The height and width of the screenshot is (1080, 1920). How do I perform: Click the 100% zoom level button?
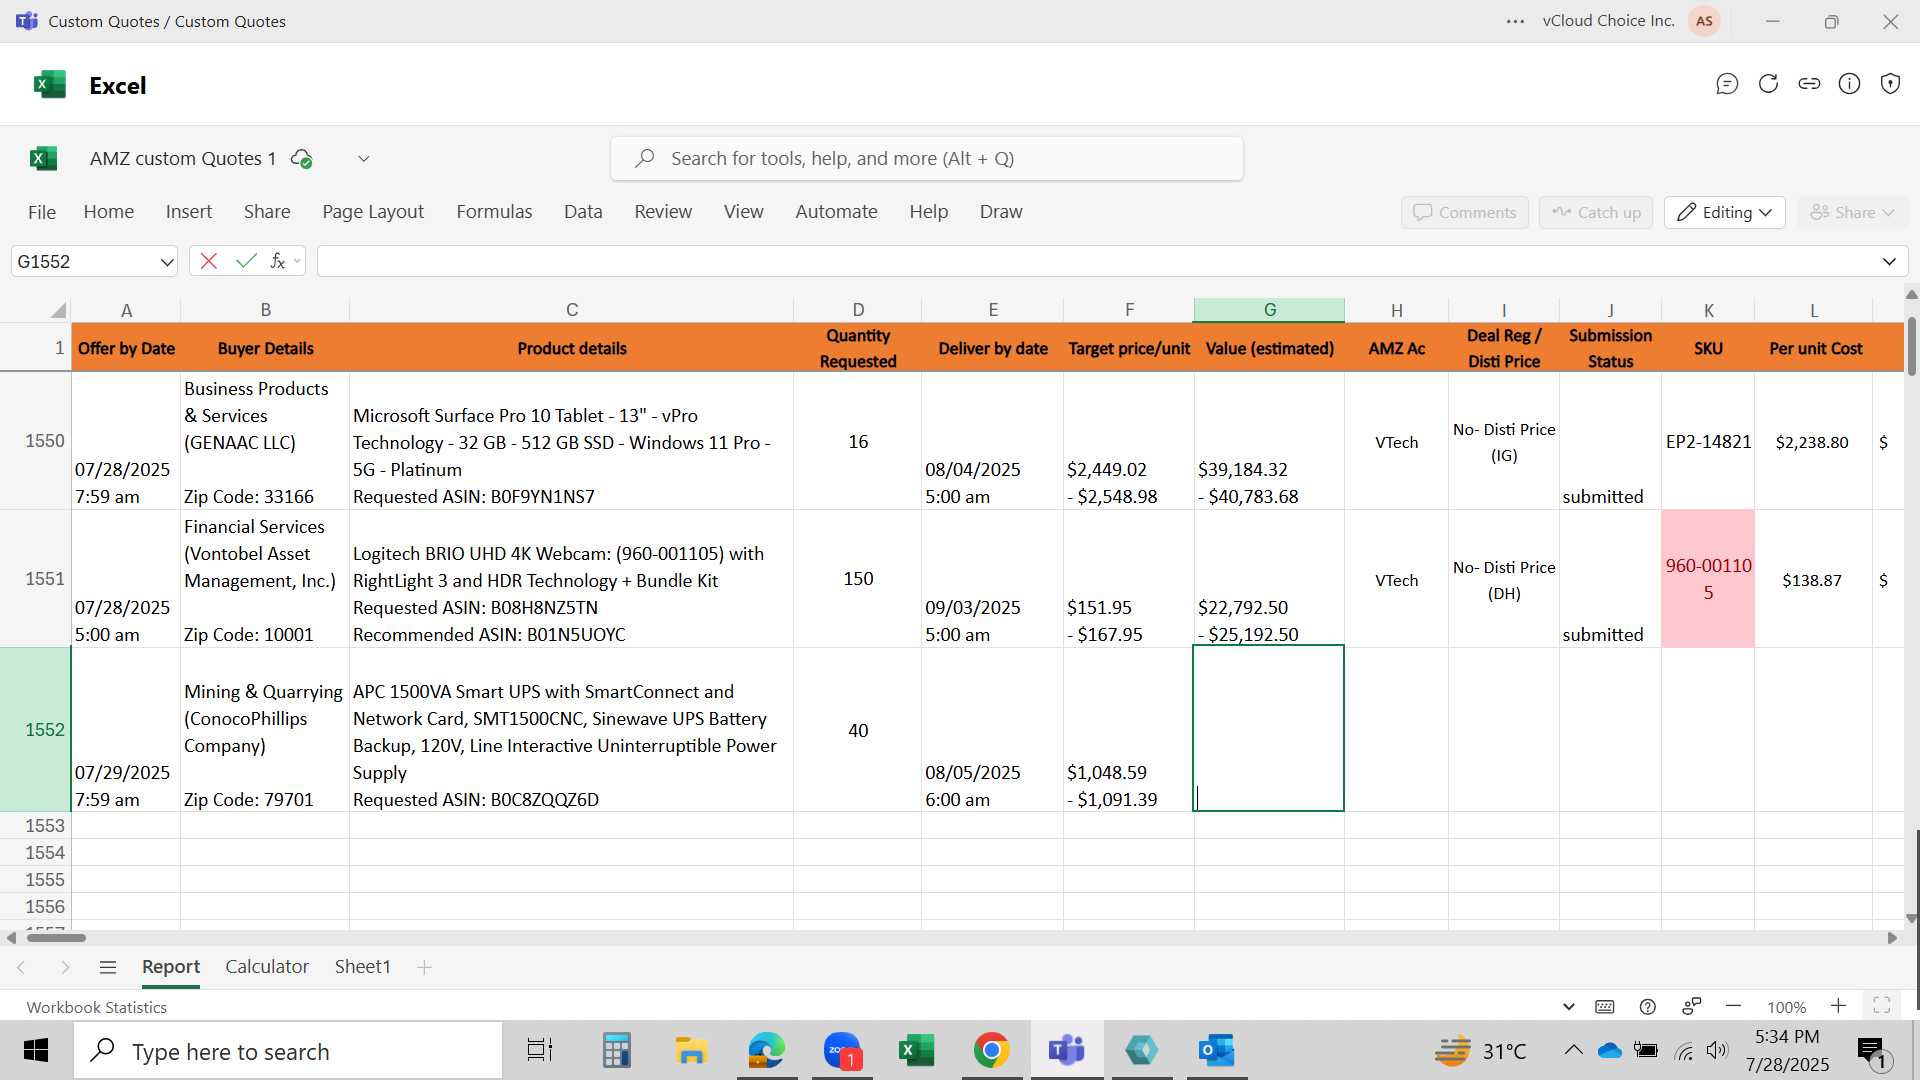1786,1007
